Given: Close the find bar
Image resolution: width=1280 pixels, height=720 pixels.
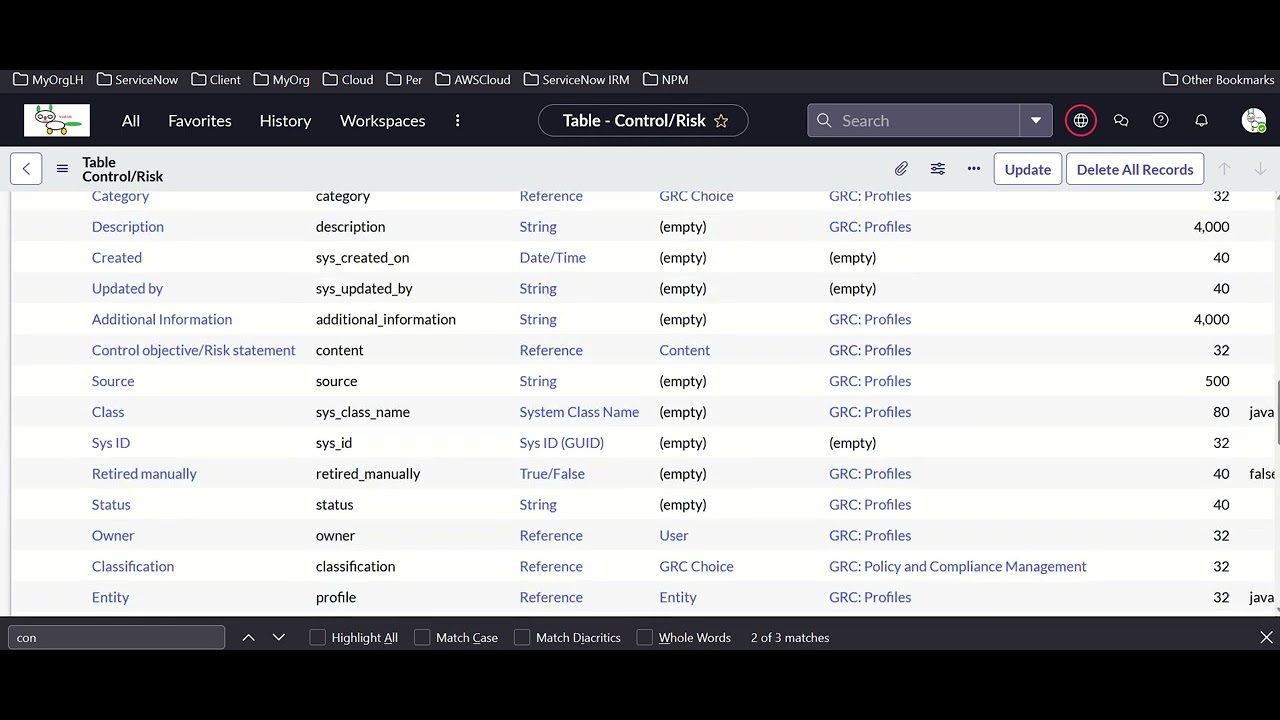Looking at the screenshot, I should point(1266,637).
